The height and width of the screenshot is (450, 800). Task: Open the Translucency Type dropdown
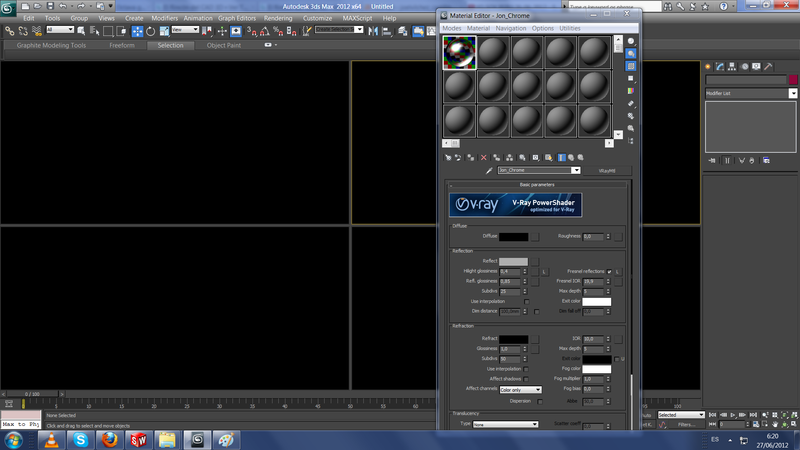click(505, 424)
